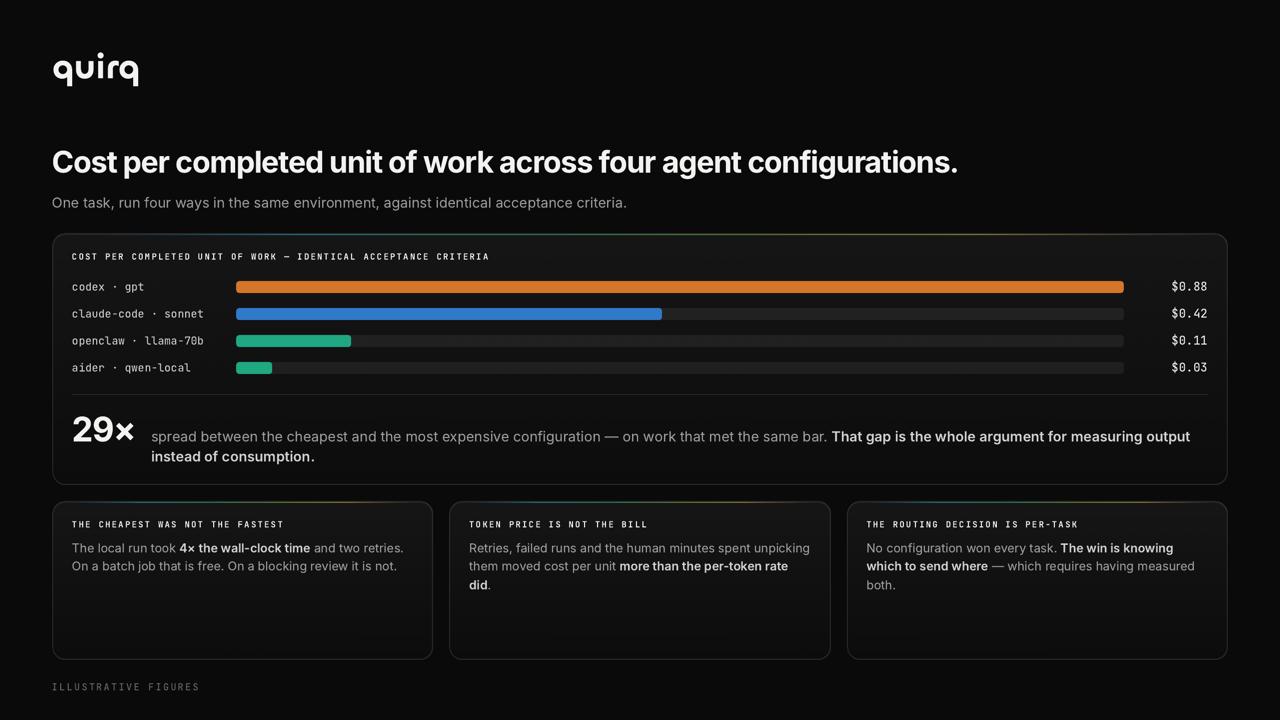This screenshot has width=1280, height=720.
Task: Click the green openclaw · llama-70b bar
Action: [x=293, y=341]
